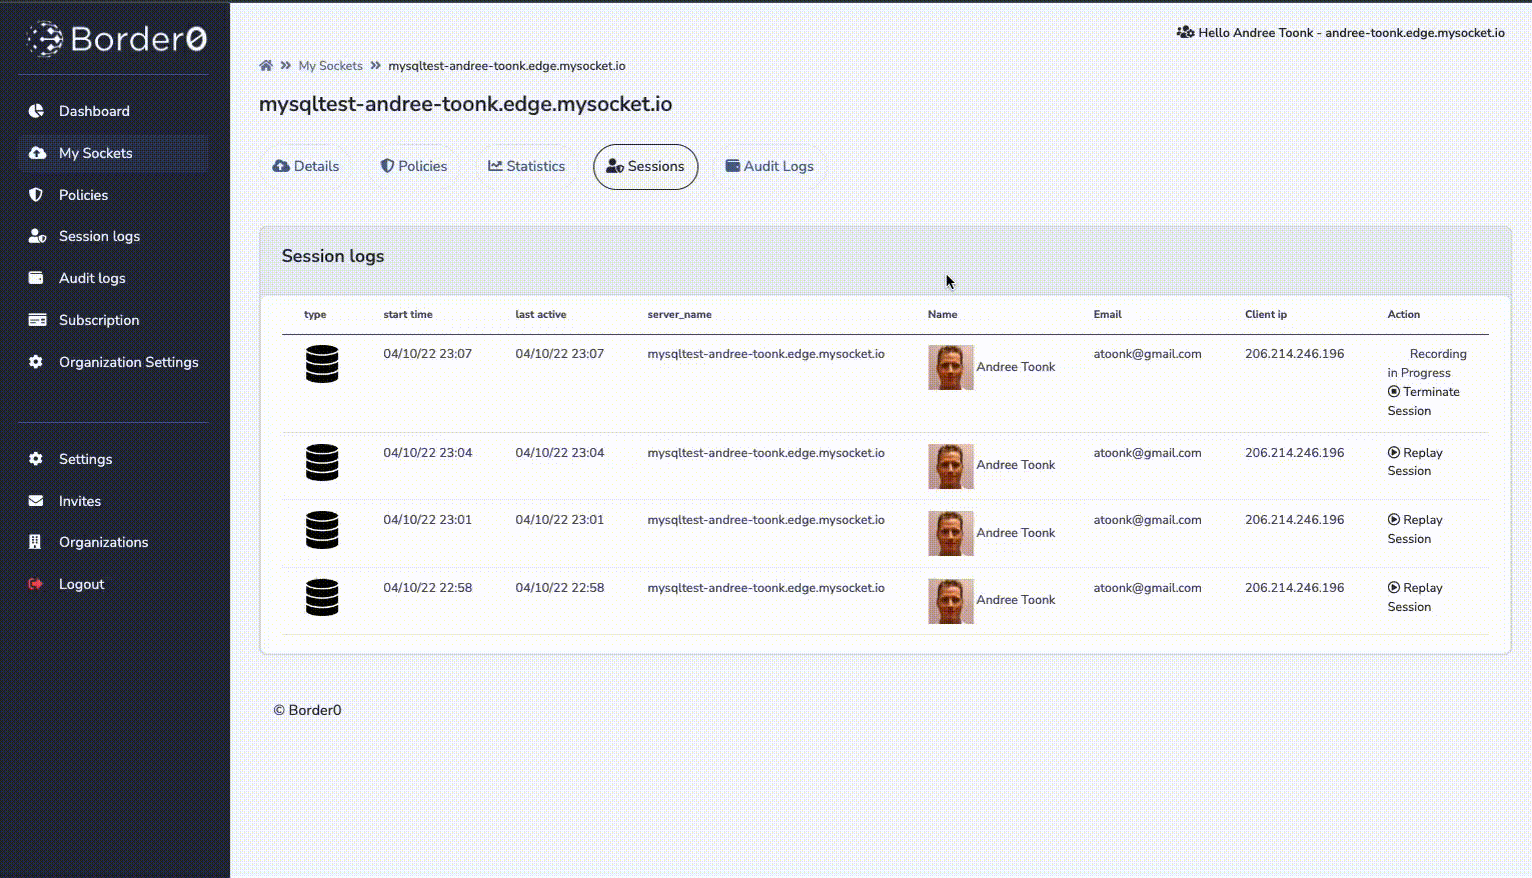
Task: Switch to the Policies tab
Action: point(414,166)
